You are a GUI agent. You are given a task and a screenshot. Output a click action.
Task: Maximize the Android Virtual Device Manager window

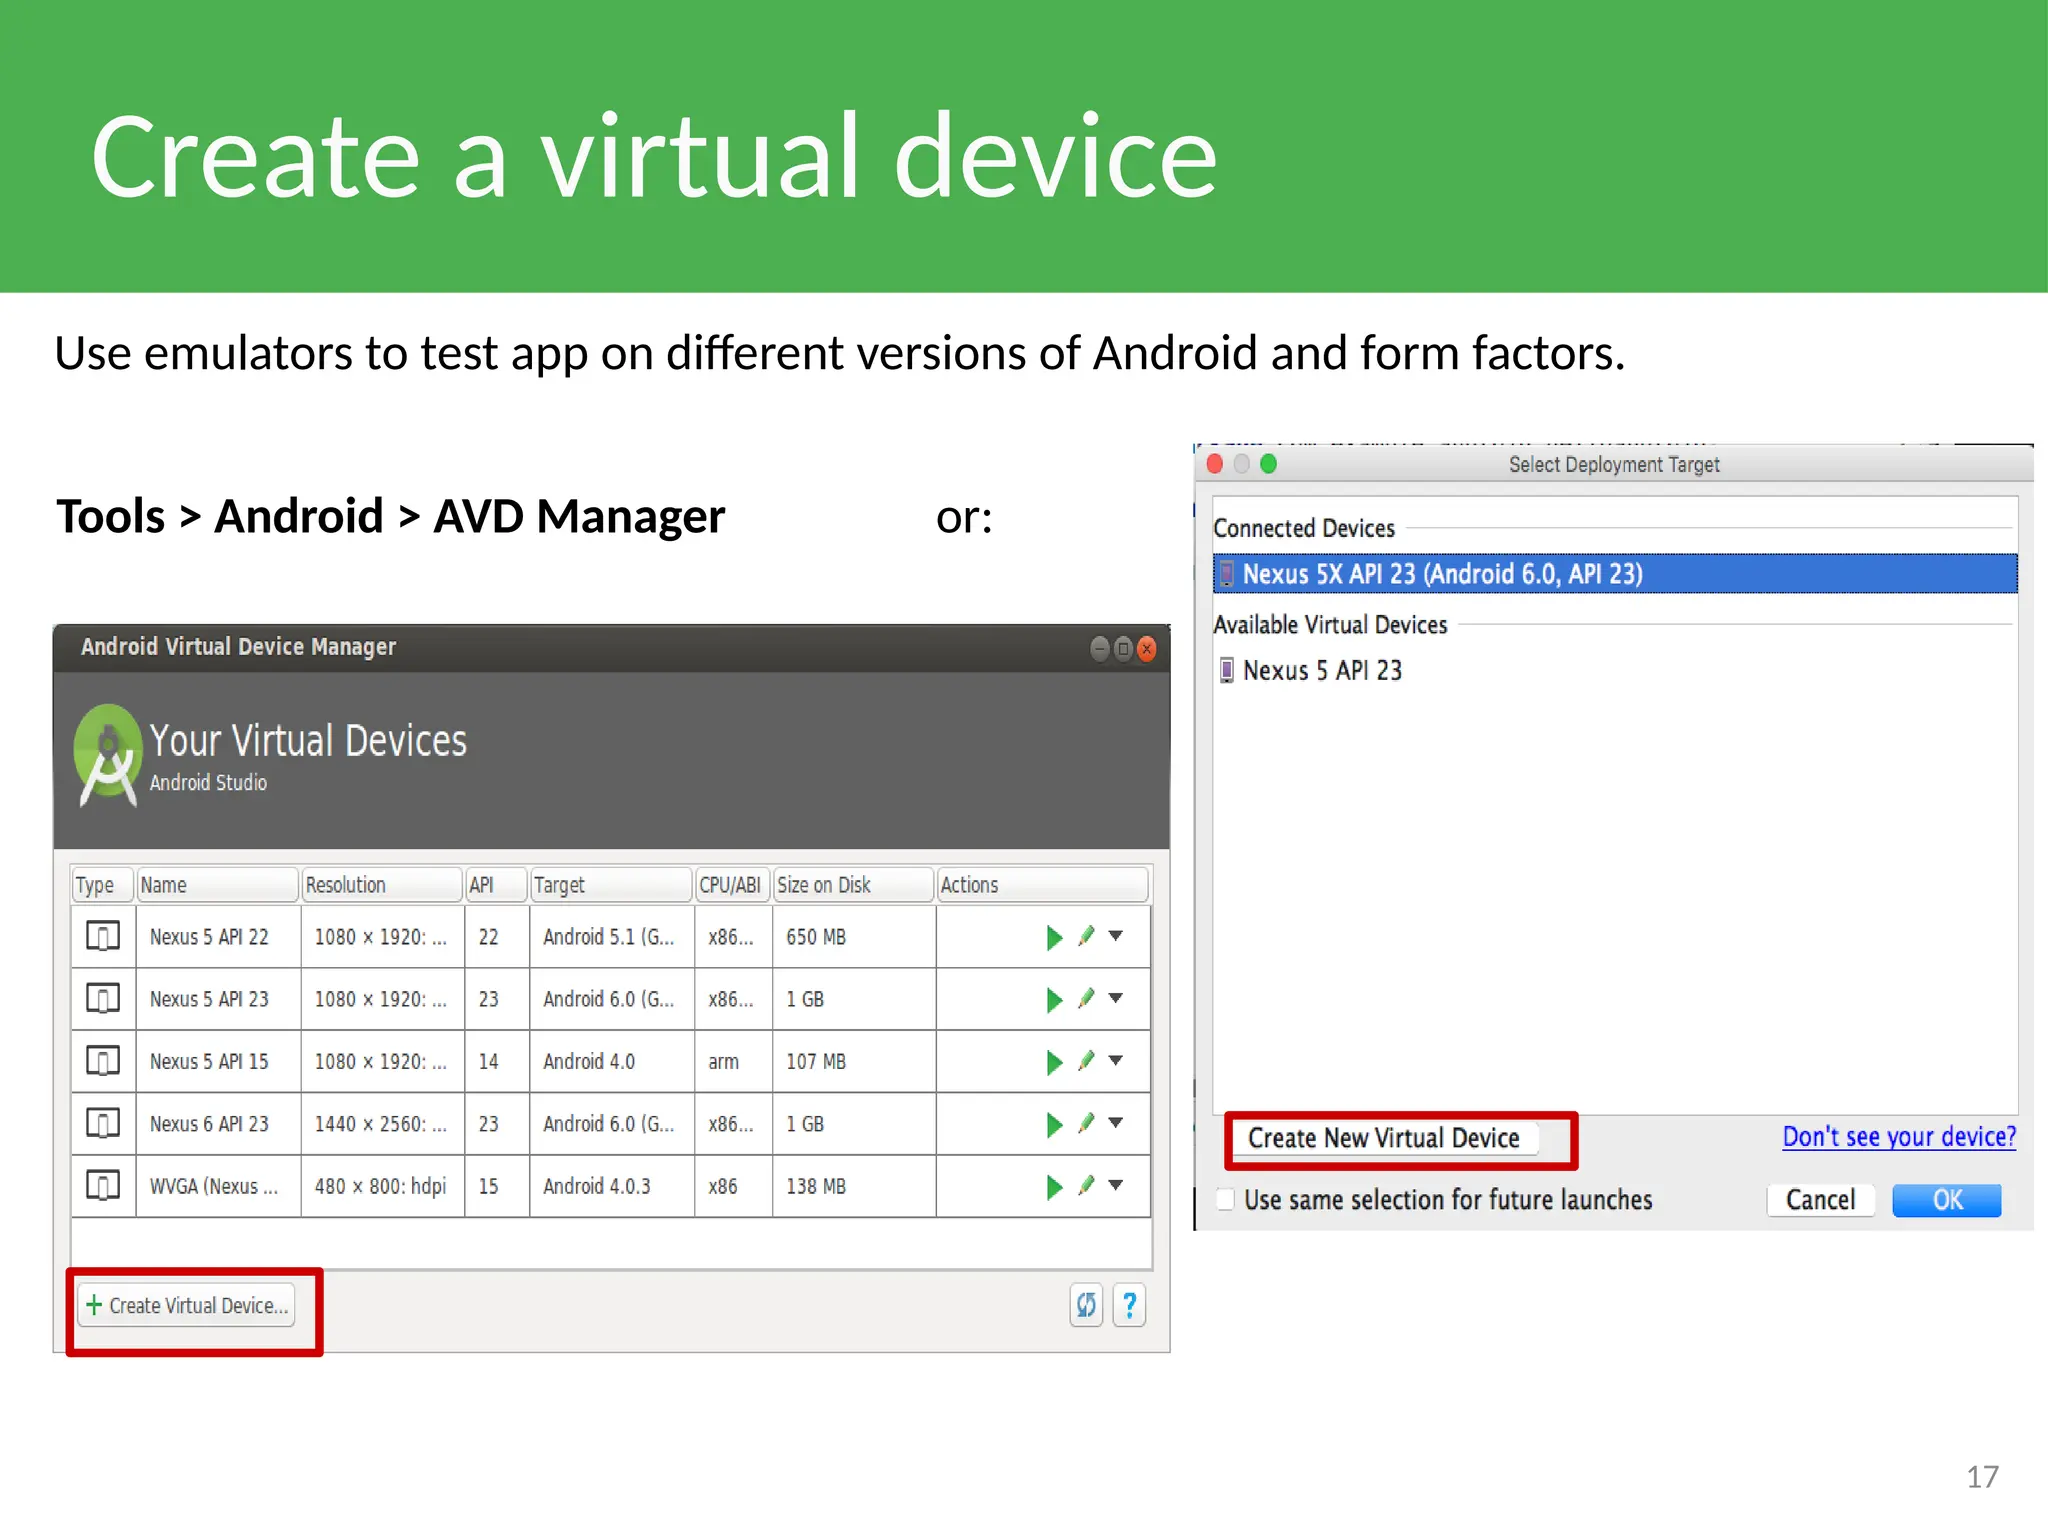click(x=1123, y=649)
